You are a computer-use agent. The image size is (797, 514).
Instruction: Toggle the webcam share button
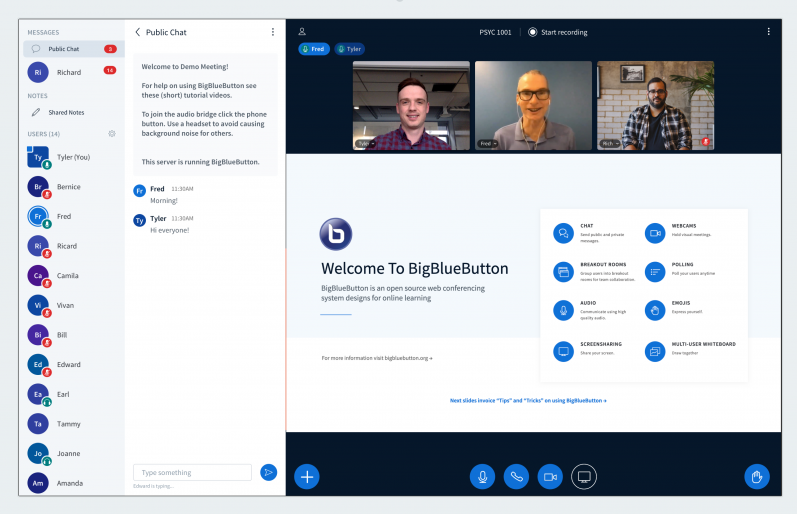[x=550, y=476]
